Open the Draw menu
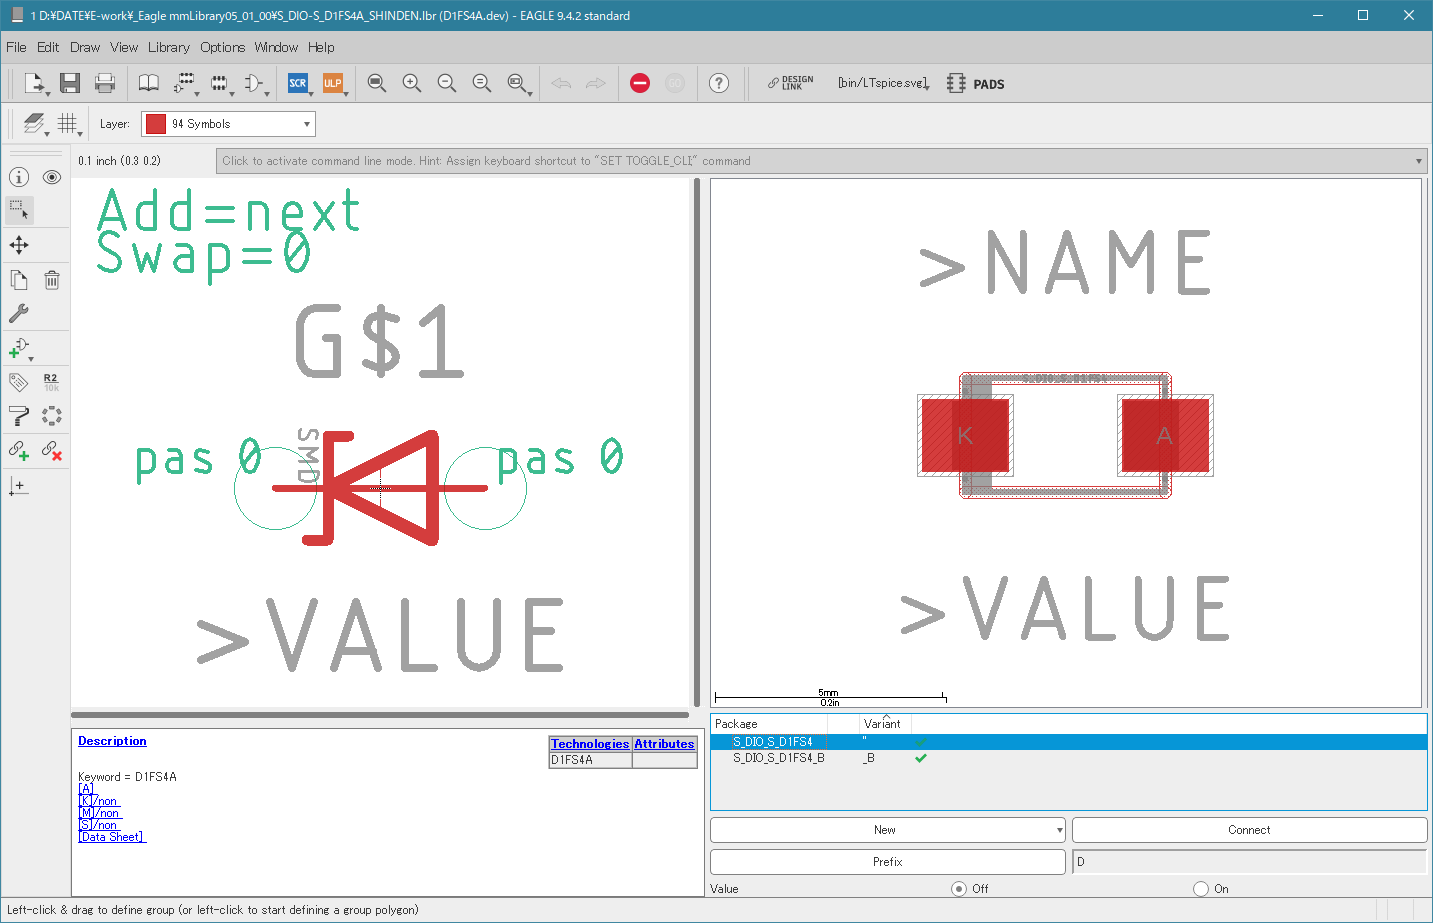Image resolution: width=1433 pixels, height=923 pixels. click(85, 47)
